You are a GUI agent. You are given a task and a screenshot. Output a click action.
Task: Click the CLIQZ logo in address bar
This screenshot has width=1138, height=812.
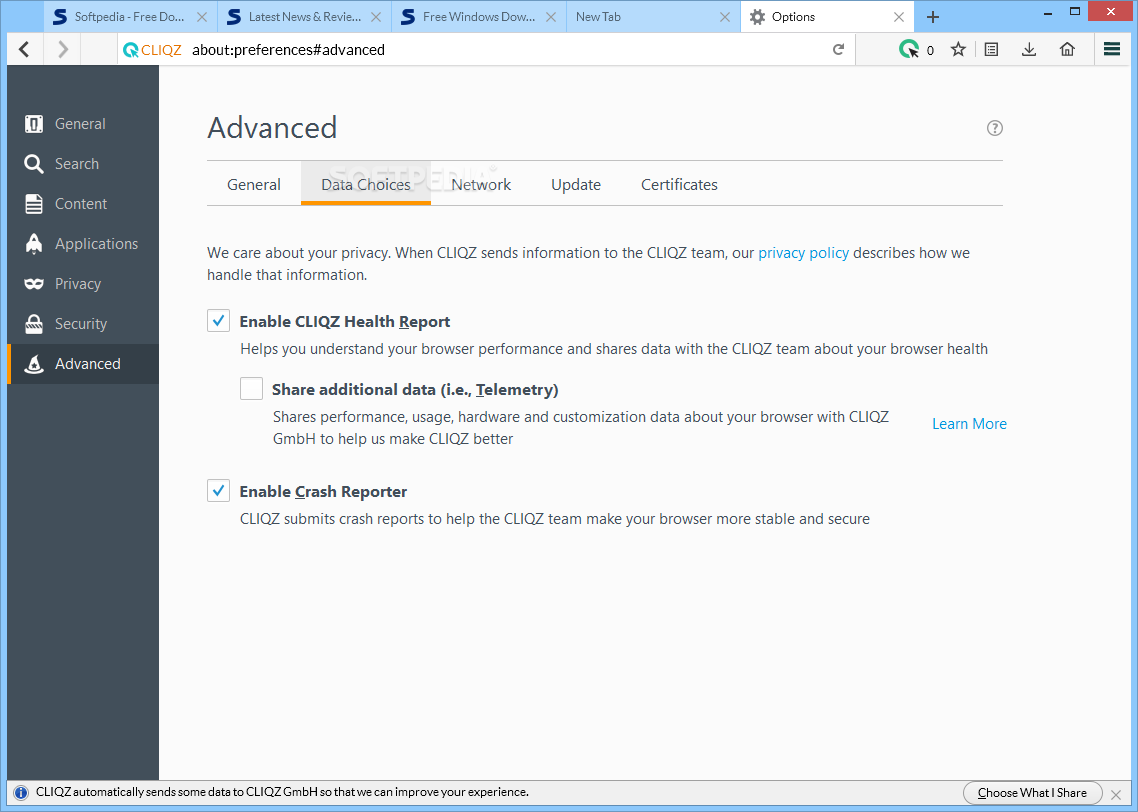click(x=152, y=50)
